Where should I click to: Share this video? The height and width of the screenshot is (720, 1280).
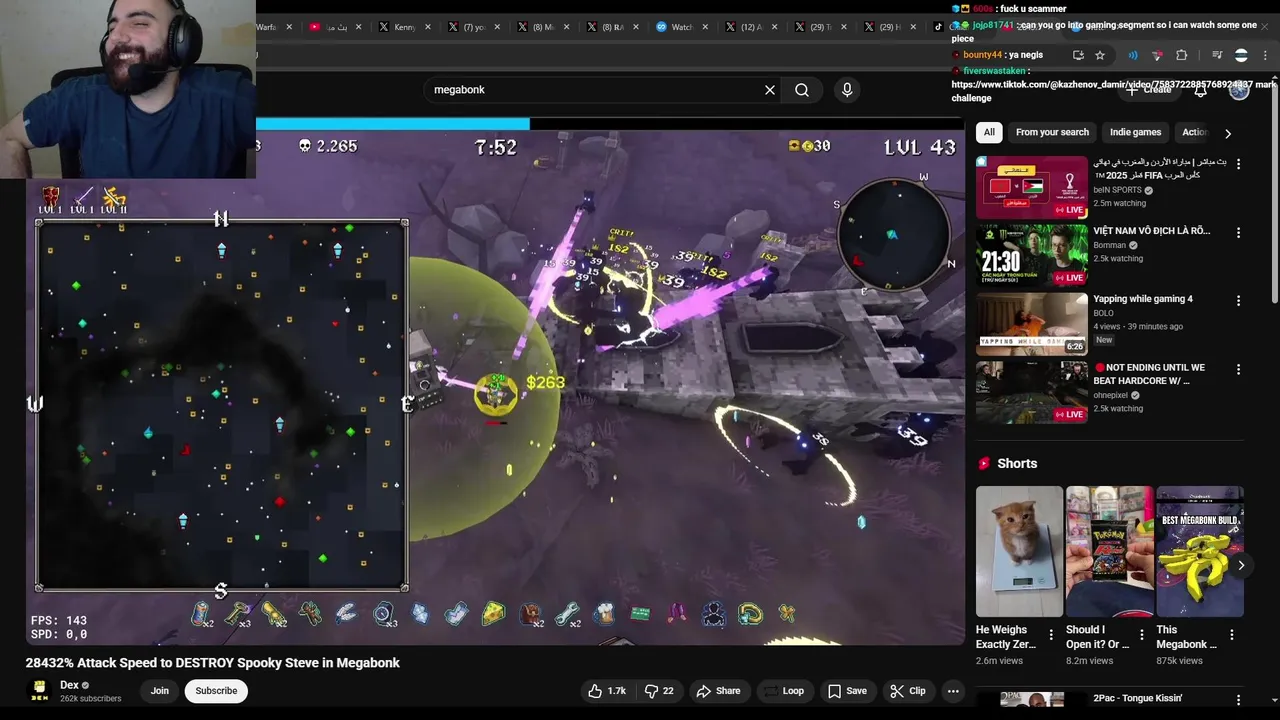click(x=718, y=691)
